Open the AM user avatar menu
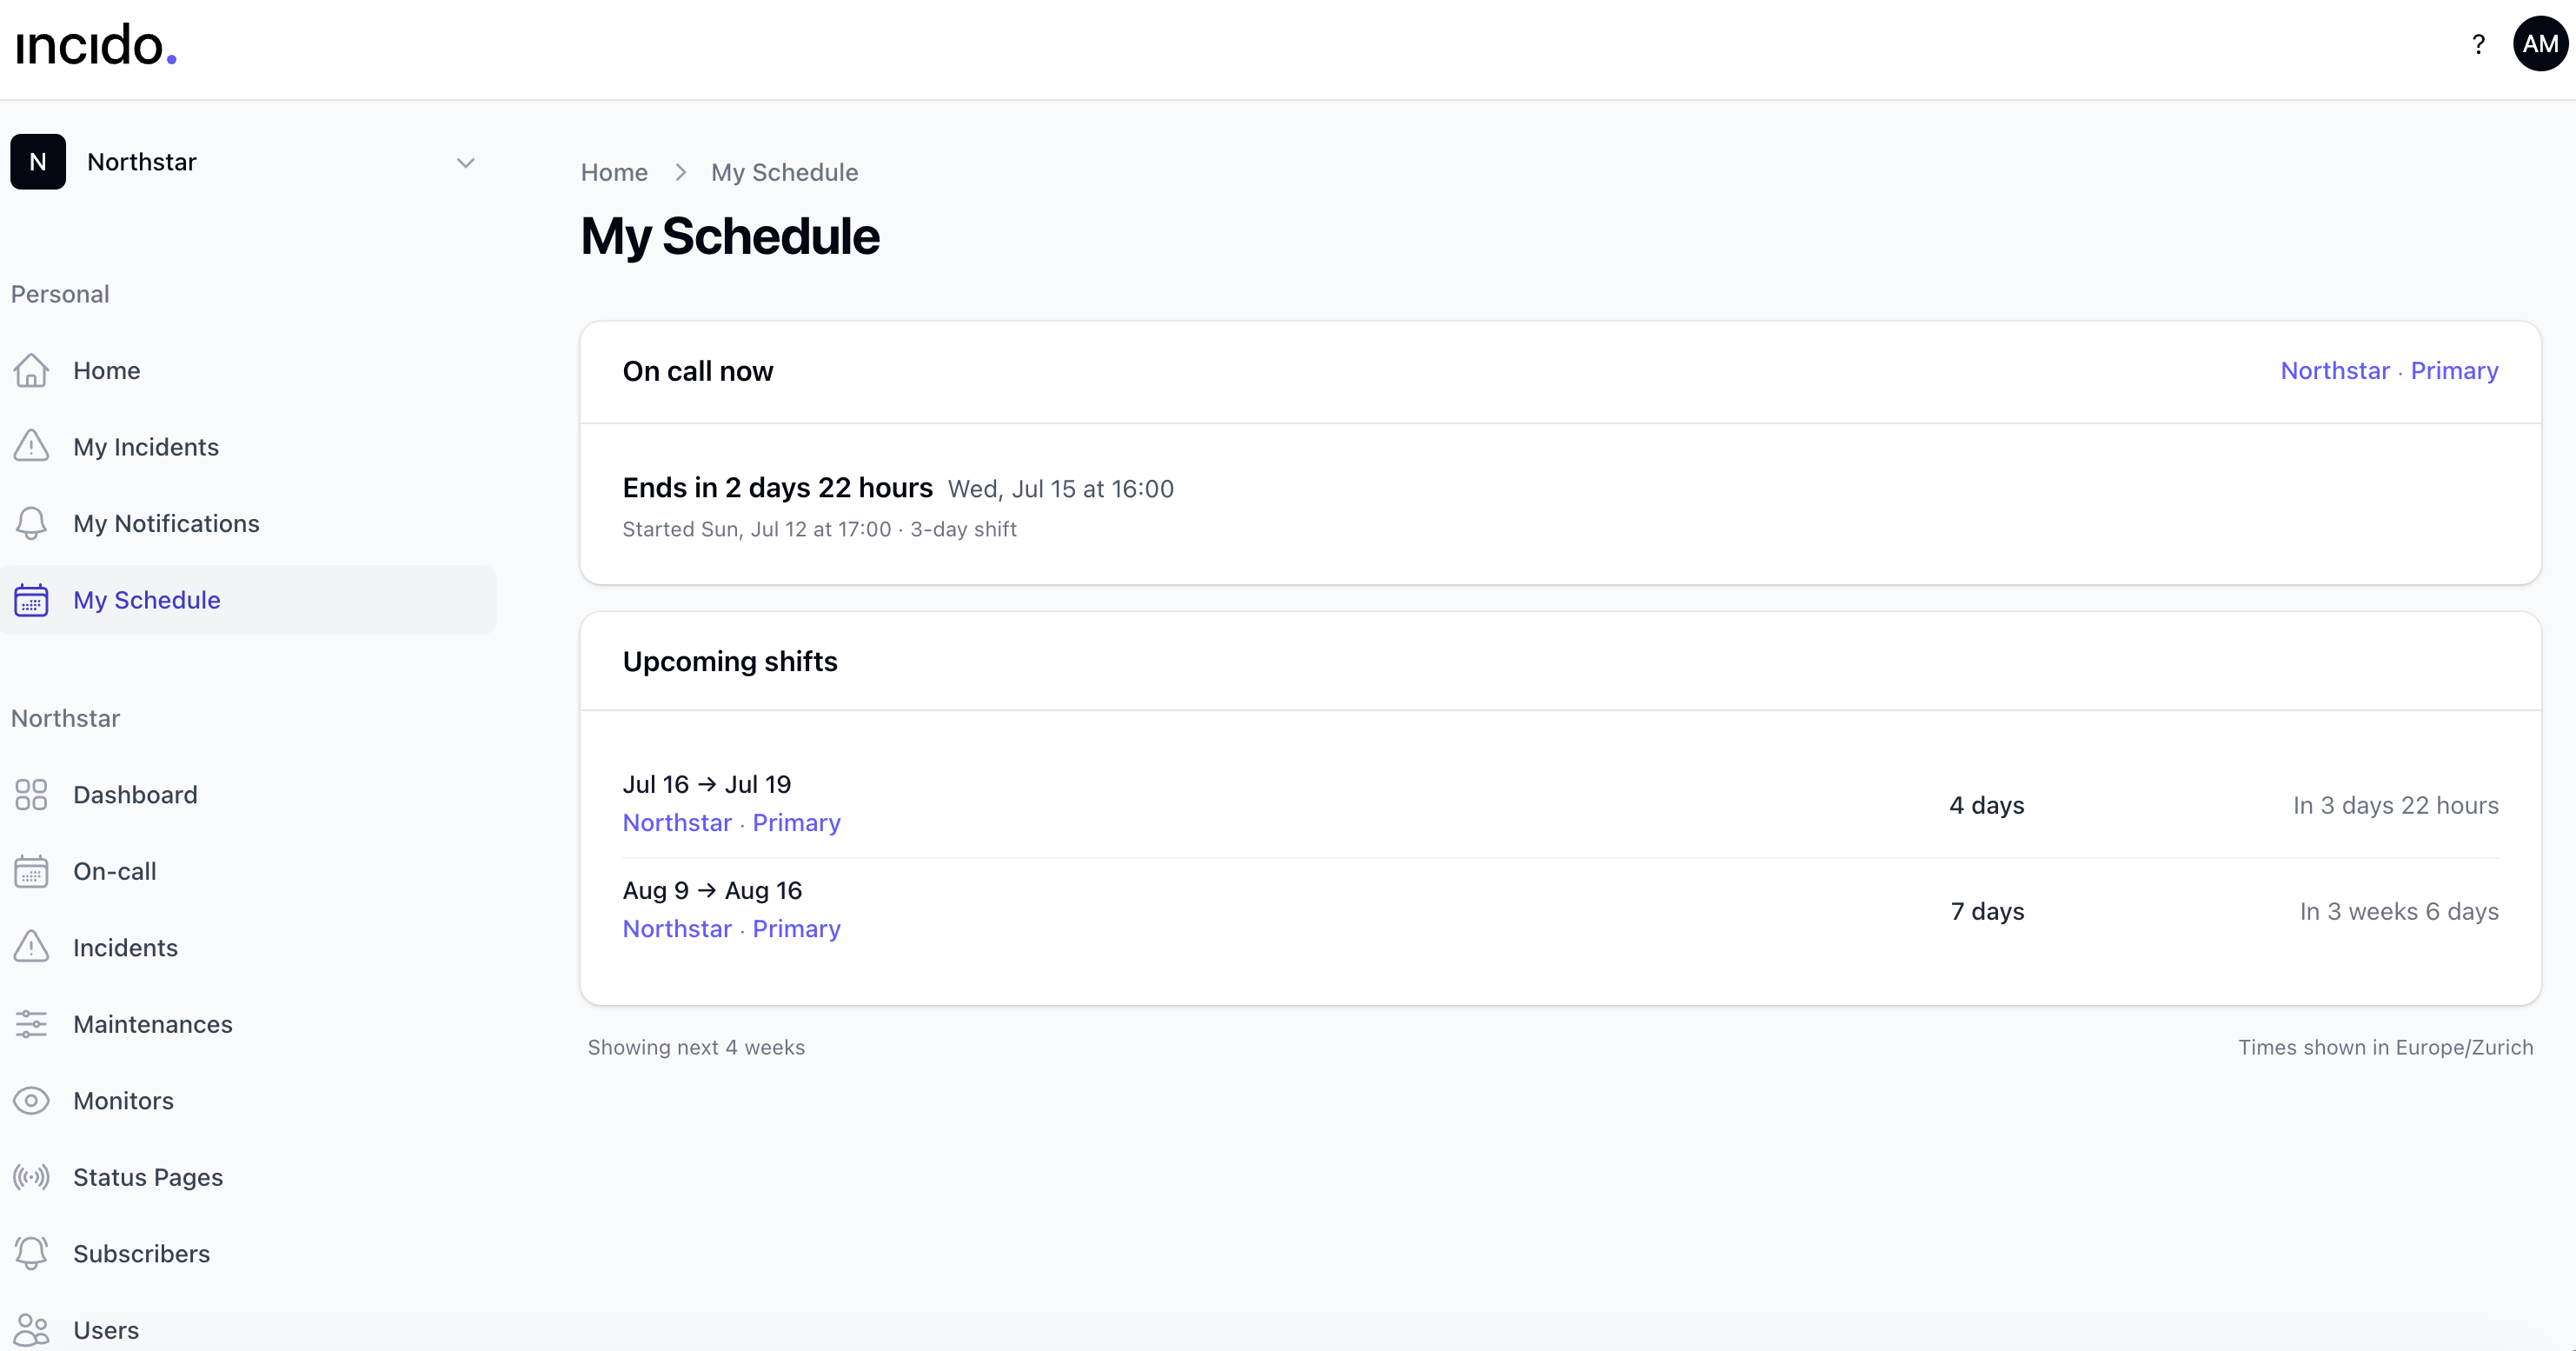This screenshot has height=1351, width=2576. point(2540,44)
